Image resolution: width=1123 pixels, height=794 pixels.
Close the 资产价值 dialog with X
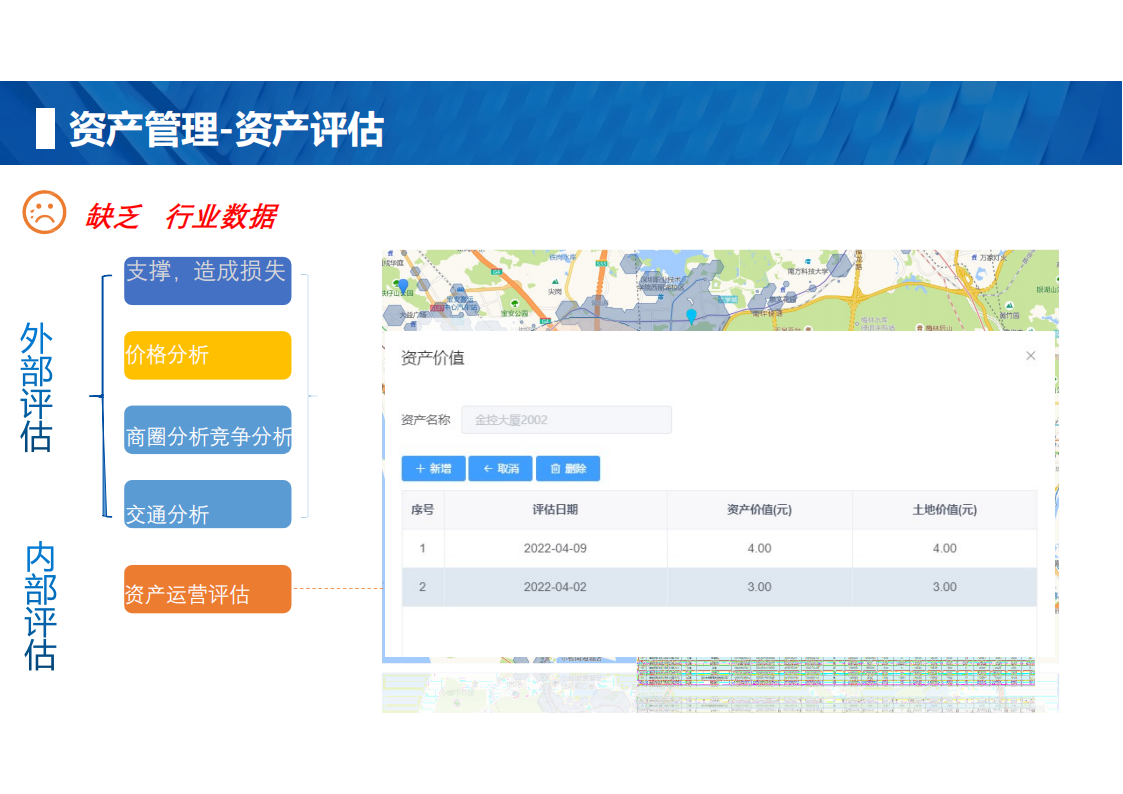(x=1030, y=356)
